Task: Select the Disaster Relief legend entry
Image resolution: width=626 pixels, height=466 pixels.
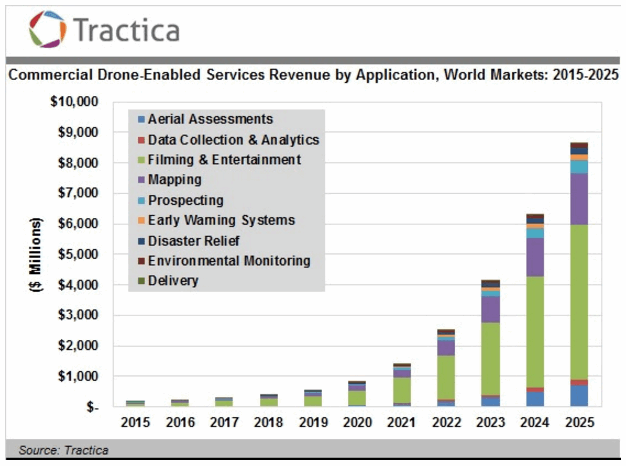Action: (200, 241)
